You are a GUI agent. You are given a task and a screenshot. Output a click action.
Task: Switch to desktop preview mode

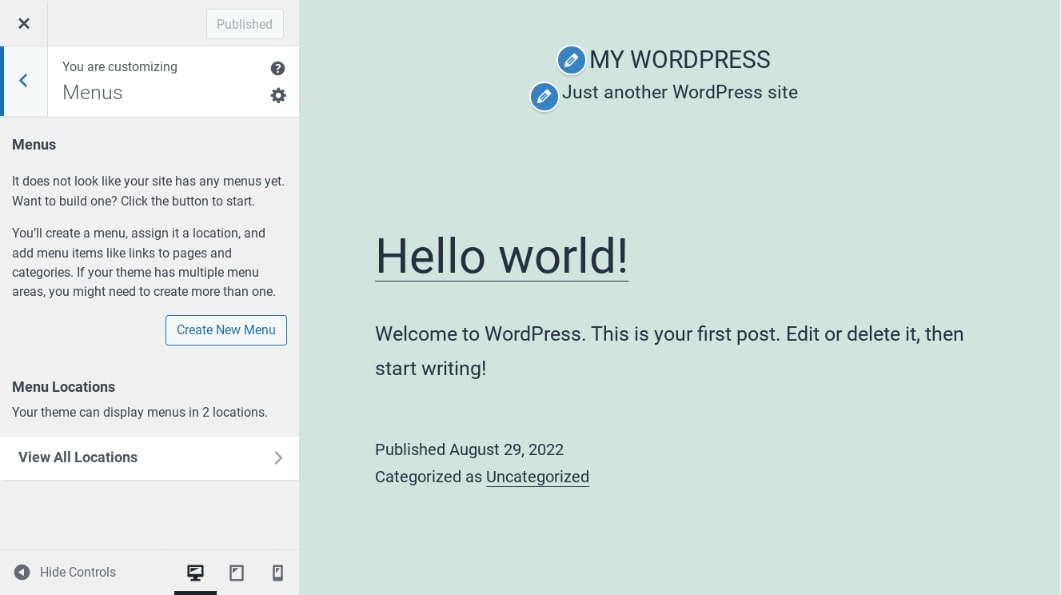[196, 573]
